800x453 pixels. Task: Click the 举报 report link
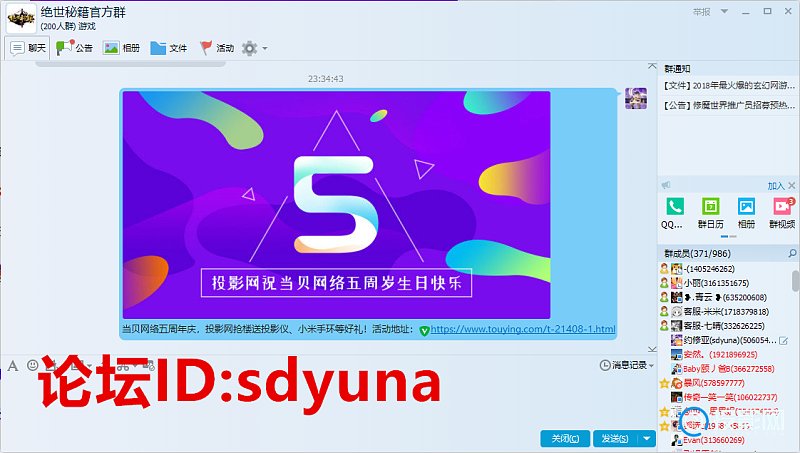(702, 12)
